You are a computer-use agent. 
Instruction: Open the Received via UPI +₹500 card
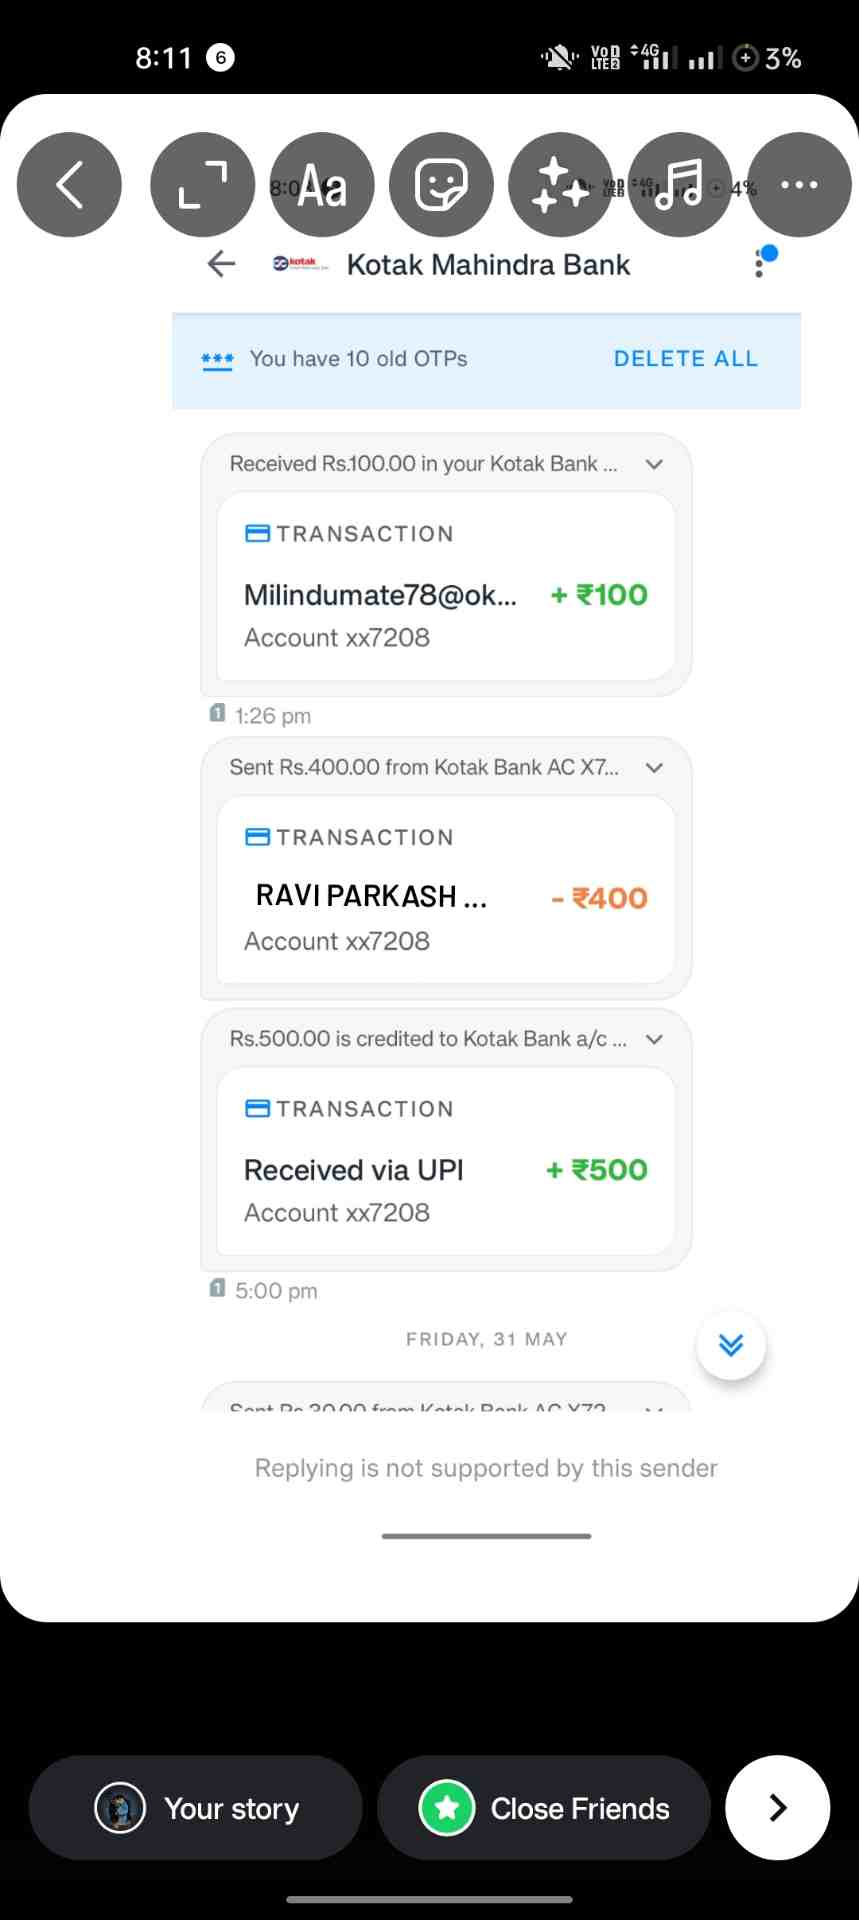[x=446, y=1162]
